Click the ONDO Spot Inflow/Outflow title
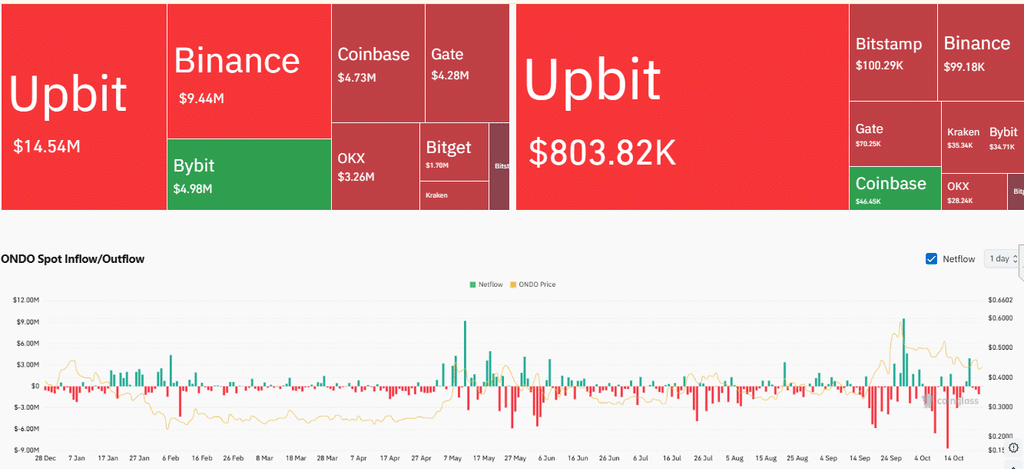The height and width of the screenshot is (469, 1024). pos(72,259)
